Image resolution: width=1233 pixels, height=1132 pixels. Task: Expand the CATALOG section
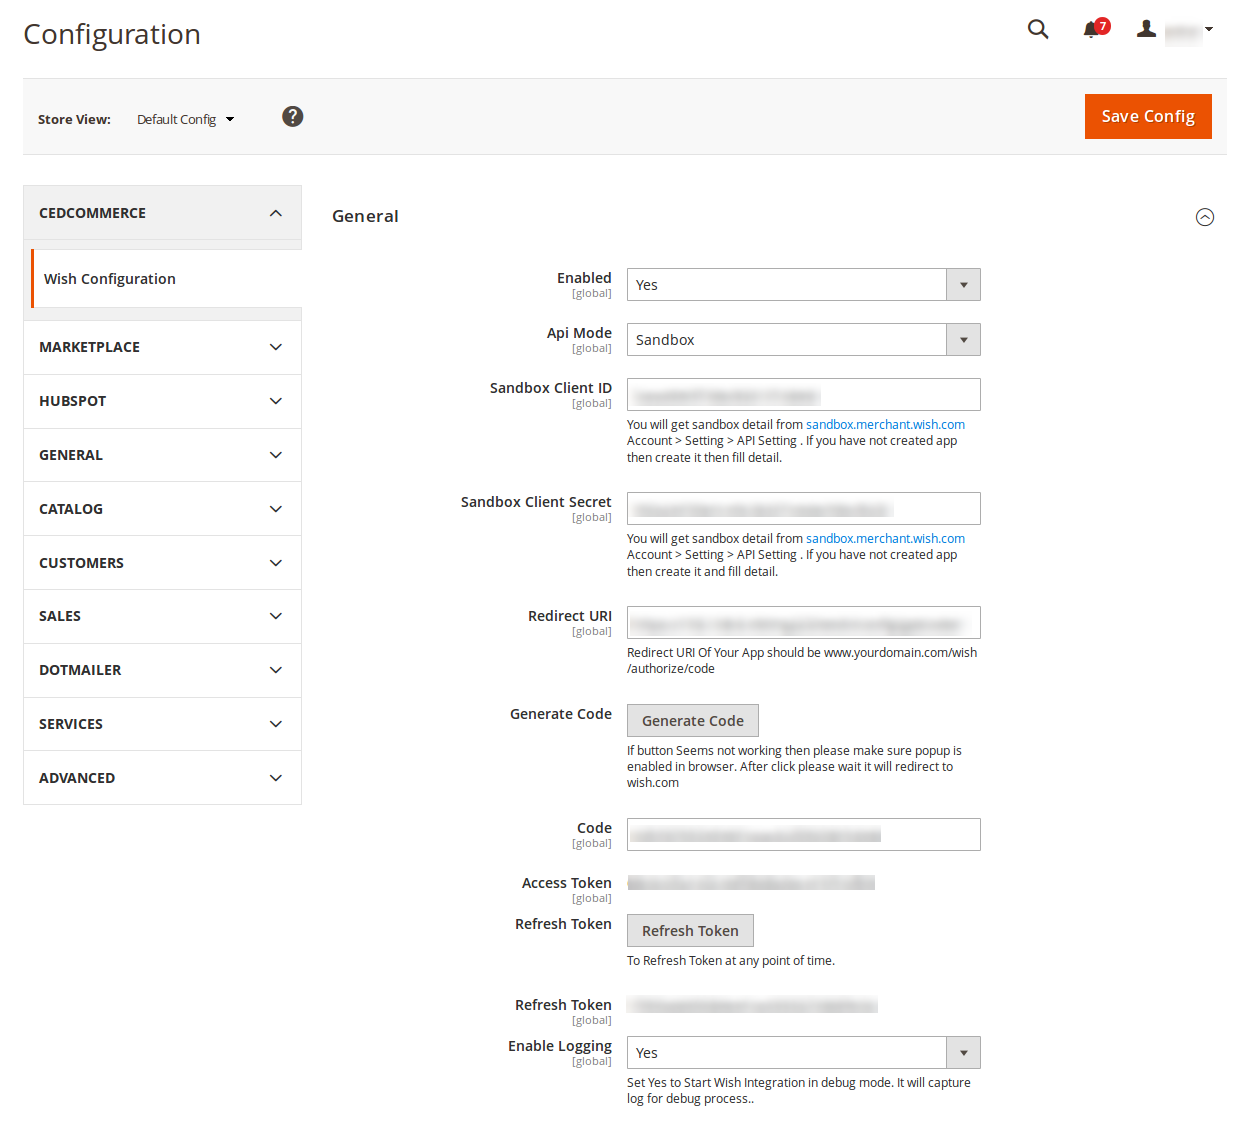pos(162,509)
